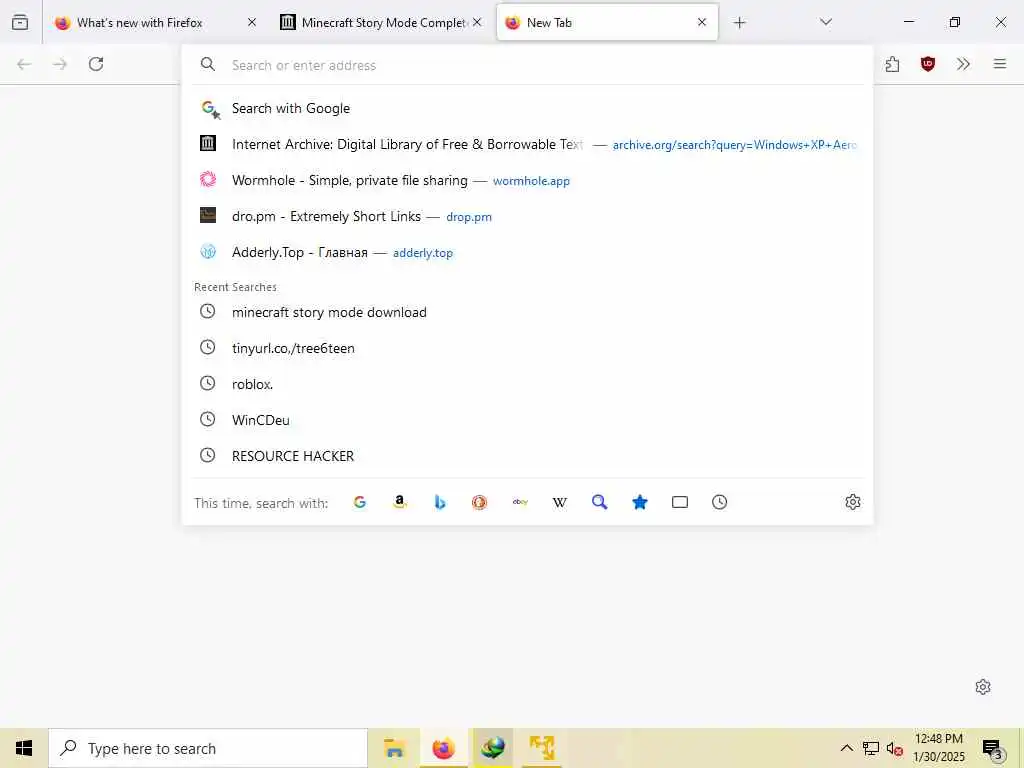1024x768 pixels.
Task: Select recent search minecraft story mode download
Action: [x=527, y=312]
